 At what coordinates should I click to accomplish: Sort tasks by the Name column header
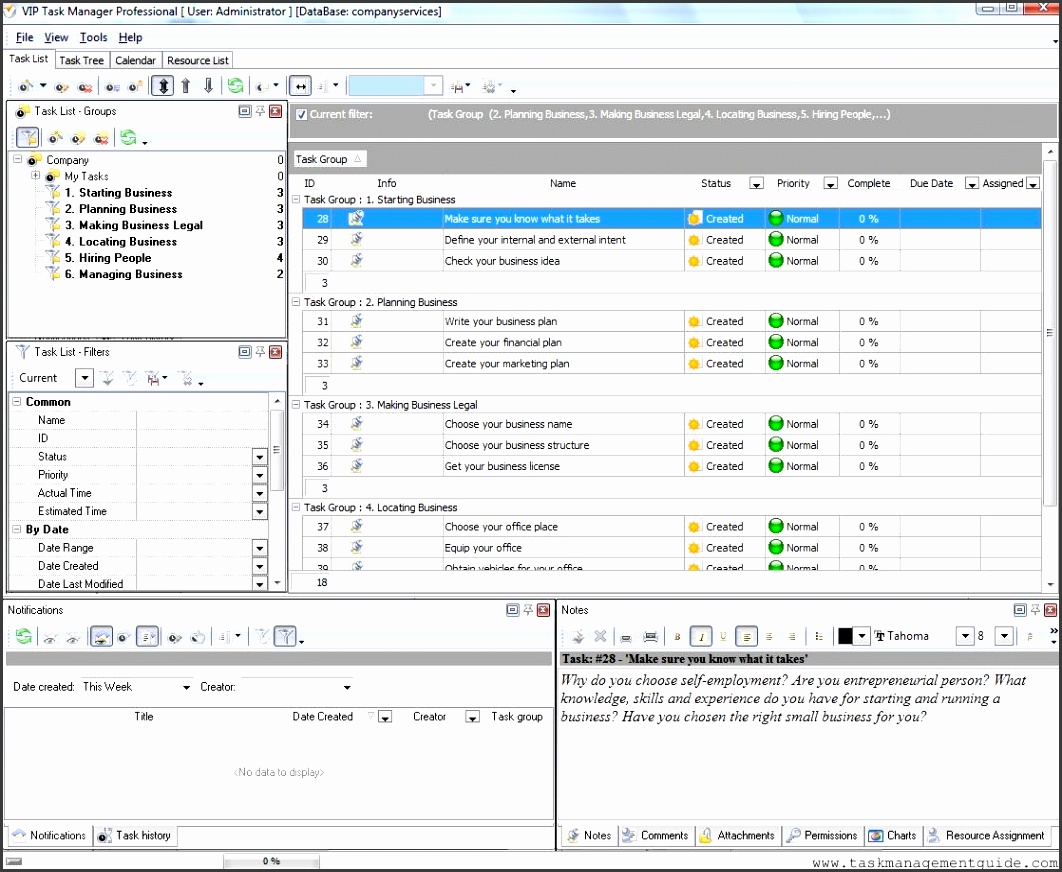(x=563, y=184)
